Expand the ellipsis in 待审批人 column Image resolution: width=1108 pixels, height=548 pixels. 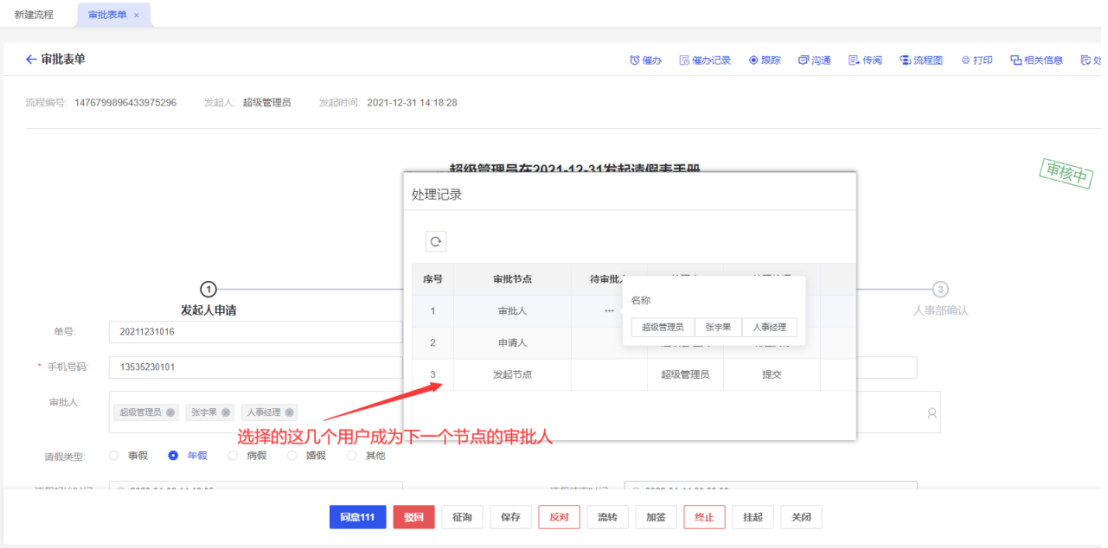pos(608,311)
